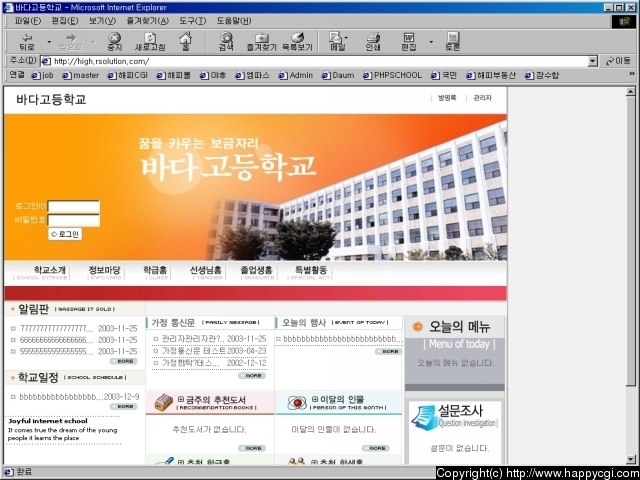The width and height of the screenshot is (640, 480).
Task: Click the Edit (편집) toolbar icon
Action: tap(409, 42)
